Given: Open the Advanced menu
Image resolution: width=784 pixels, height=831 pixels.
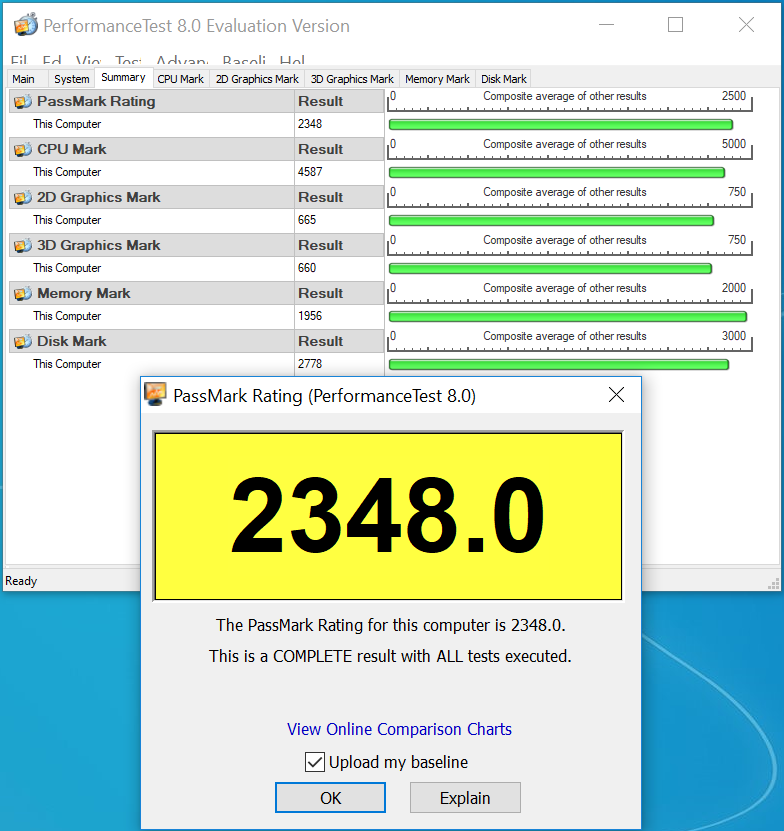Looking at the screenshot, I should click(182, 59).
